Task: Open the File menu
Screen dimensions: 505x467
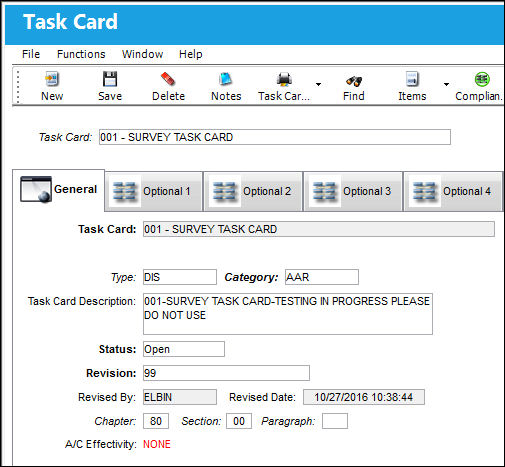Action: point(31,54)
